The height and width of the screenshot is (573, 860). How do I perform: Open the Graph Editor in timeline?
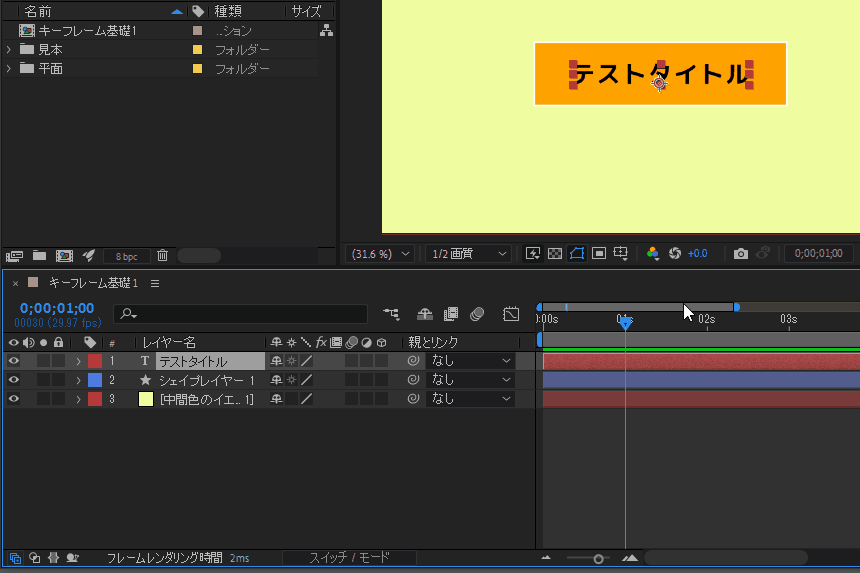511,314
